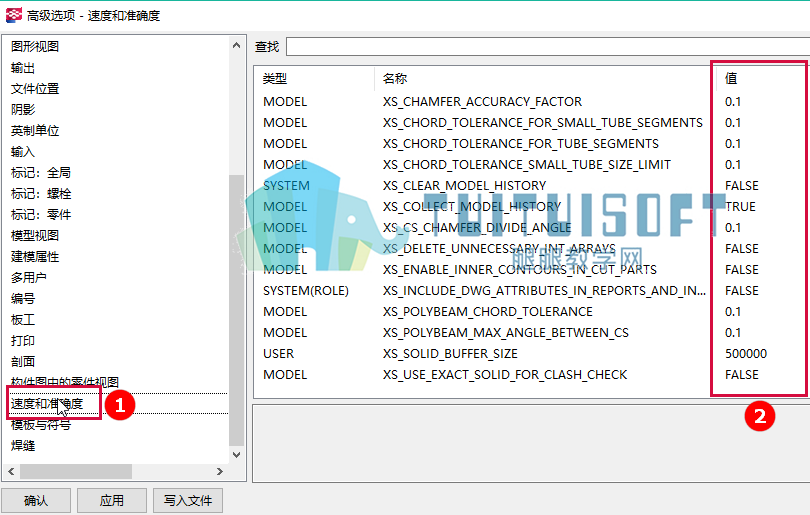The height and width of the screenshot is (515, 810).
Task: Click the 应用 button
Action: (112, 501)
